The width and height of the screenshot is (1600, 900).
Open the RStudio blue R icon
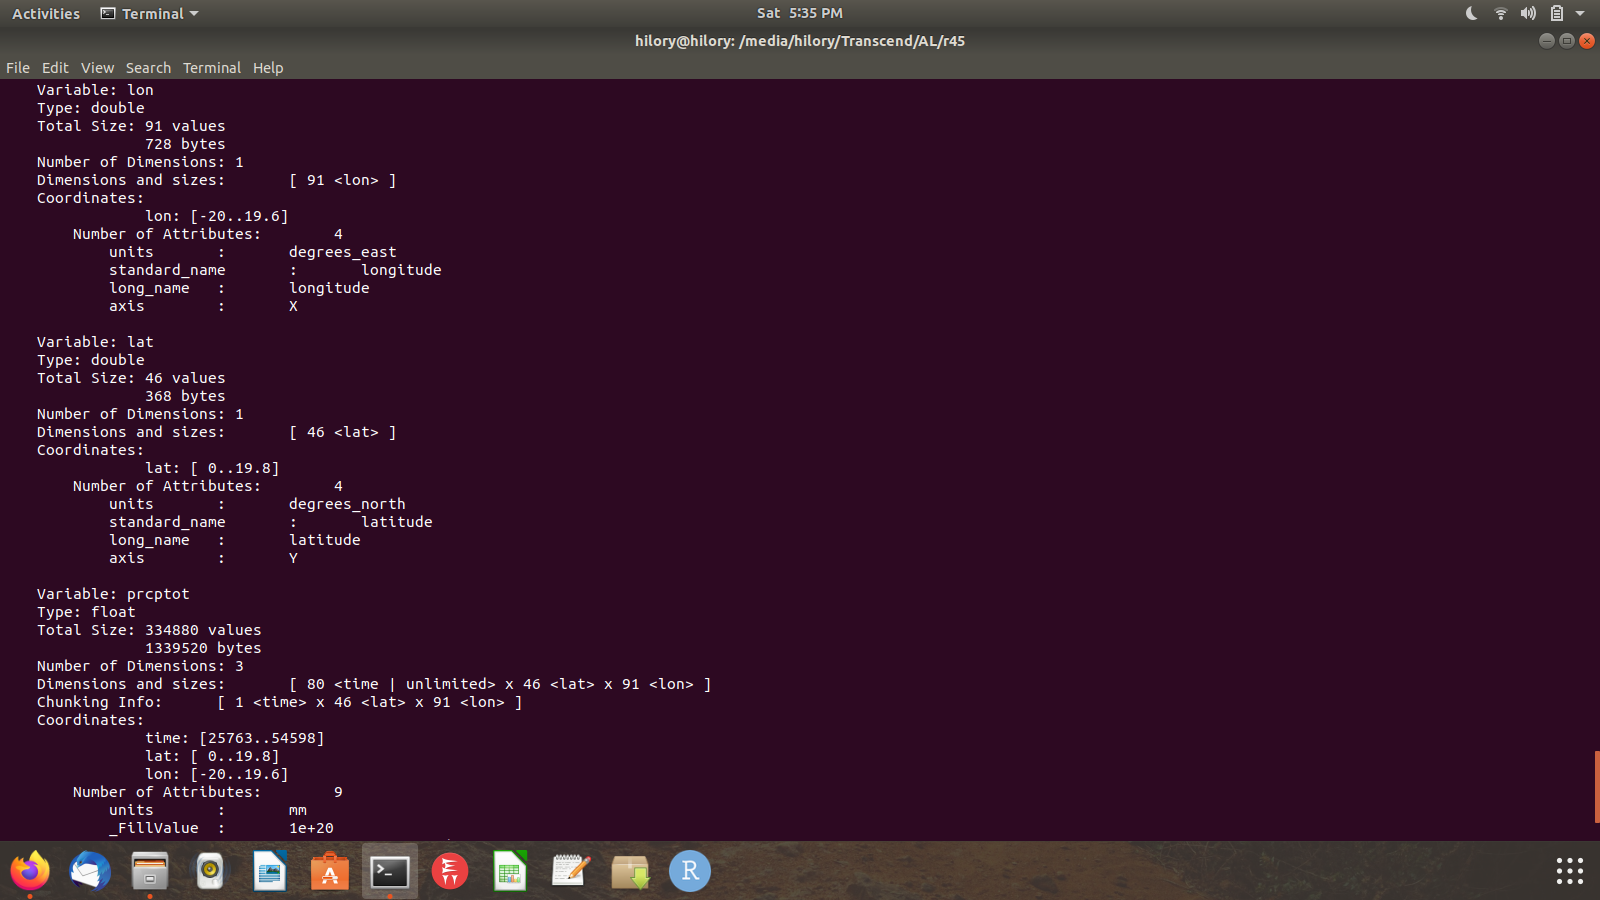[x=690, y=871]
